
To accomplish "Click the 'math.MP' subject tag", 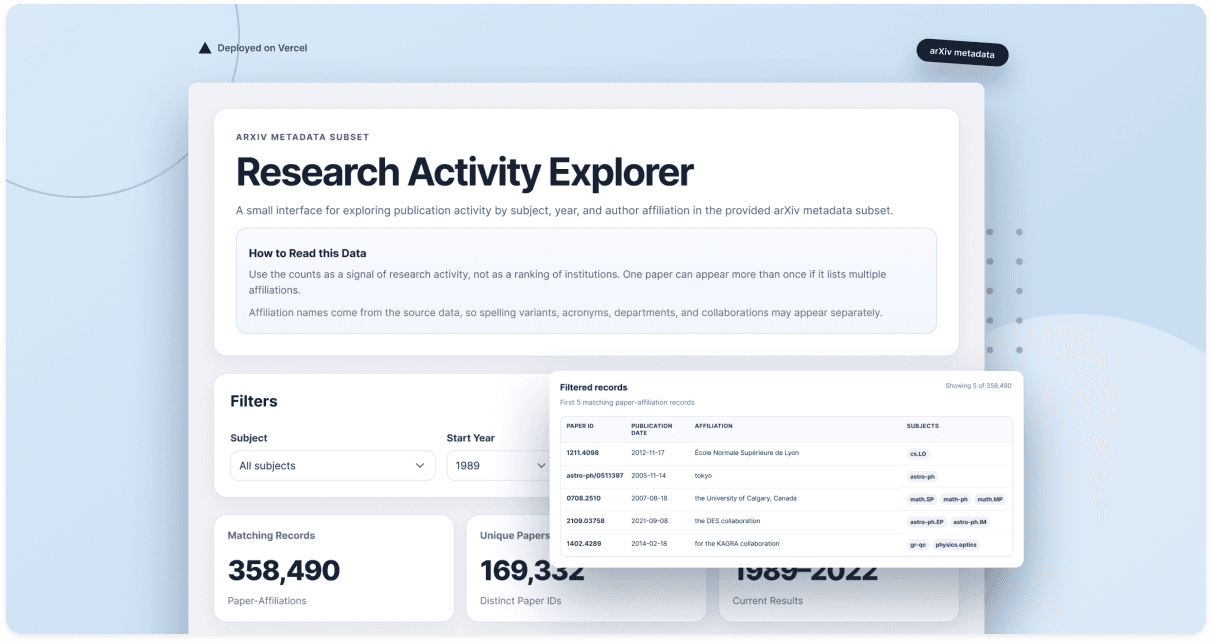I will pos(989,499).
